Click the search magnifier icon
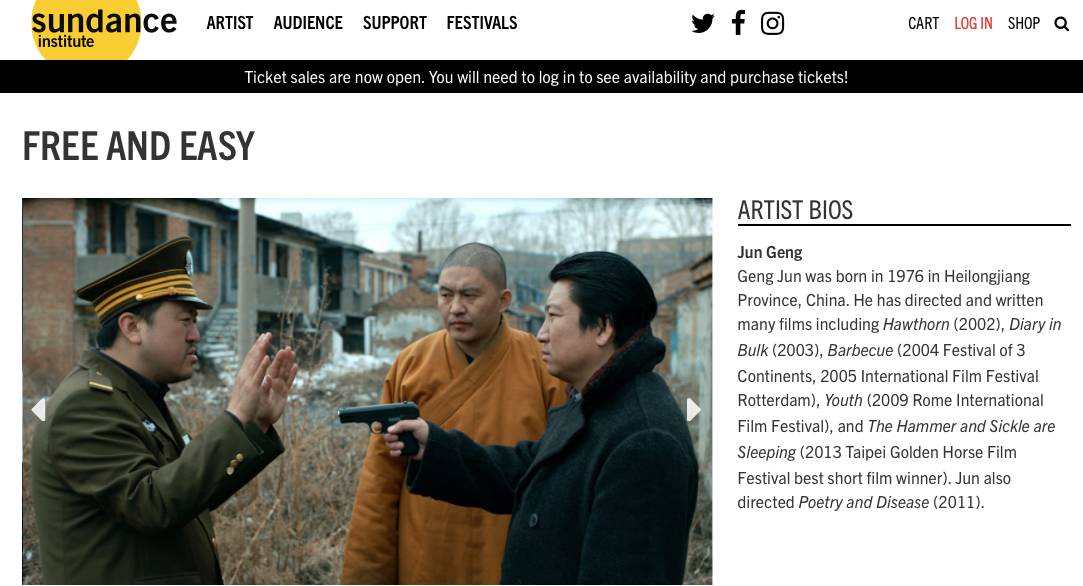Viewport: 1083px width, 586px height. (1062, 24)
